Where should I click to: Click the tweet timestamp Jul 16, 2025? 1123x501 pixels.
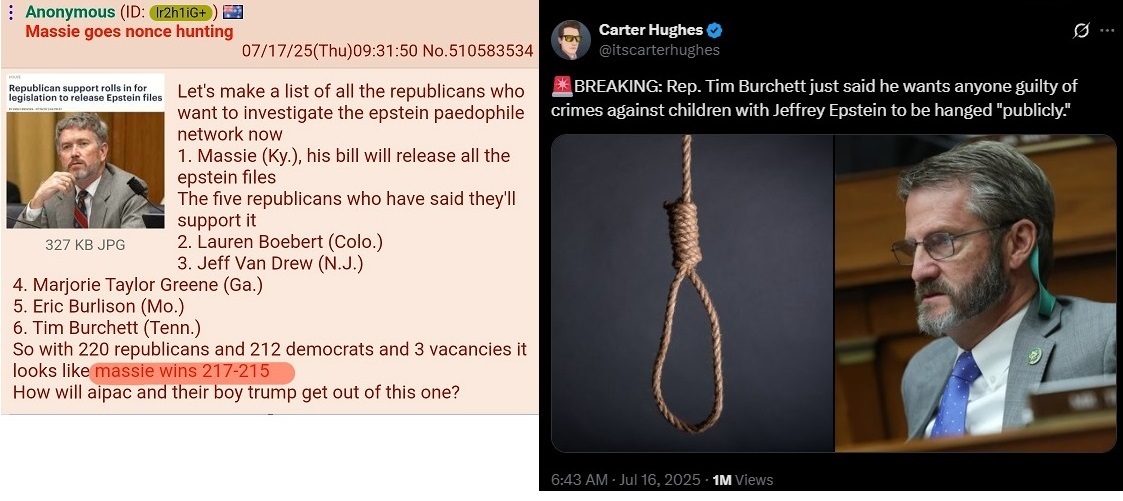[625, 480]
